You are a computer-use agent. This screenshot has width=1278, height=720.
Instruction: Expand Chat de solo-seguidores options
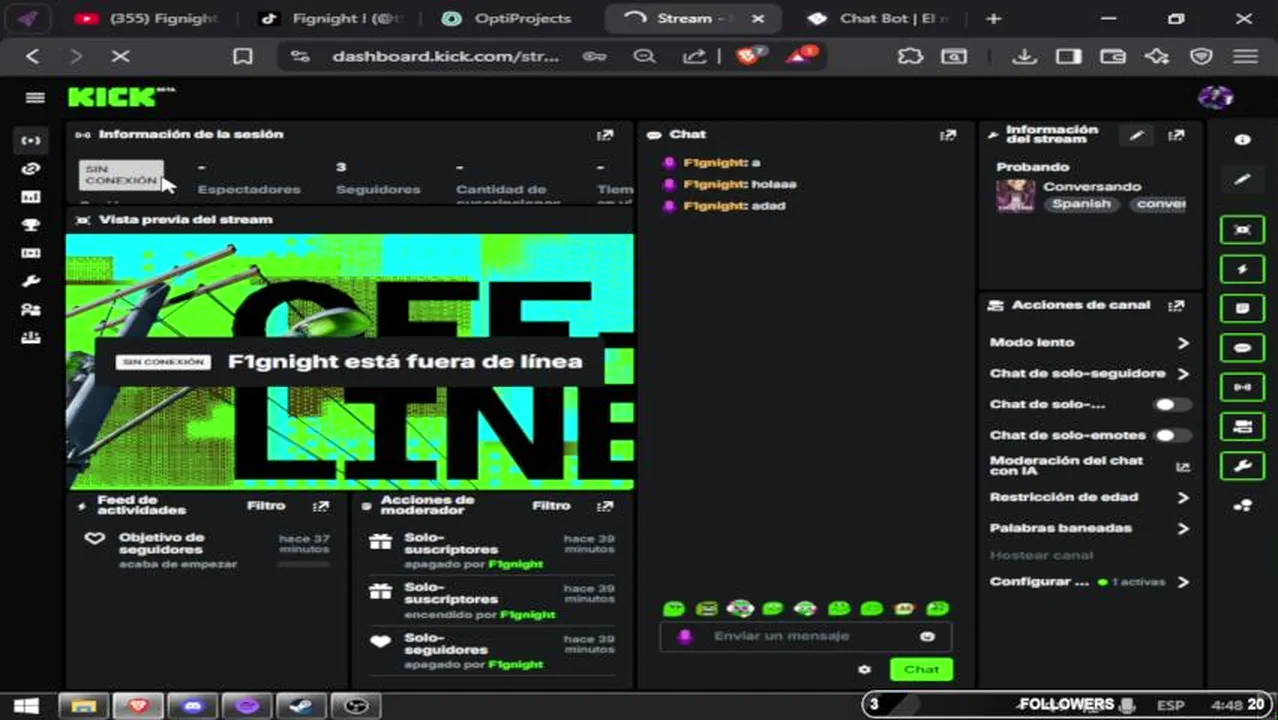pyautogui.click(x=1183, y=374)
